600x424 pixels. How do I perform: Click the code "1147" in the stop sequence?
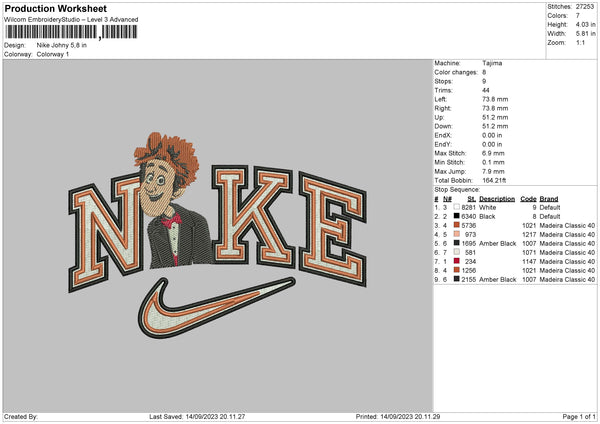pos(529,261)
